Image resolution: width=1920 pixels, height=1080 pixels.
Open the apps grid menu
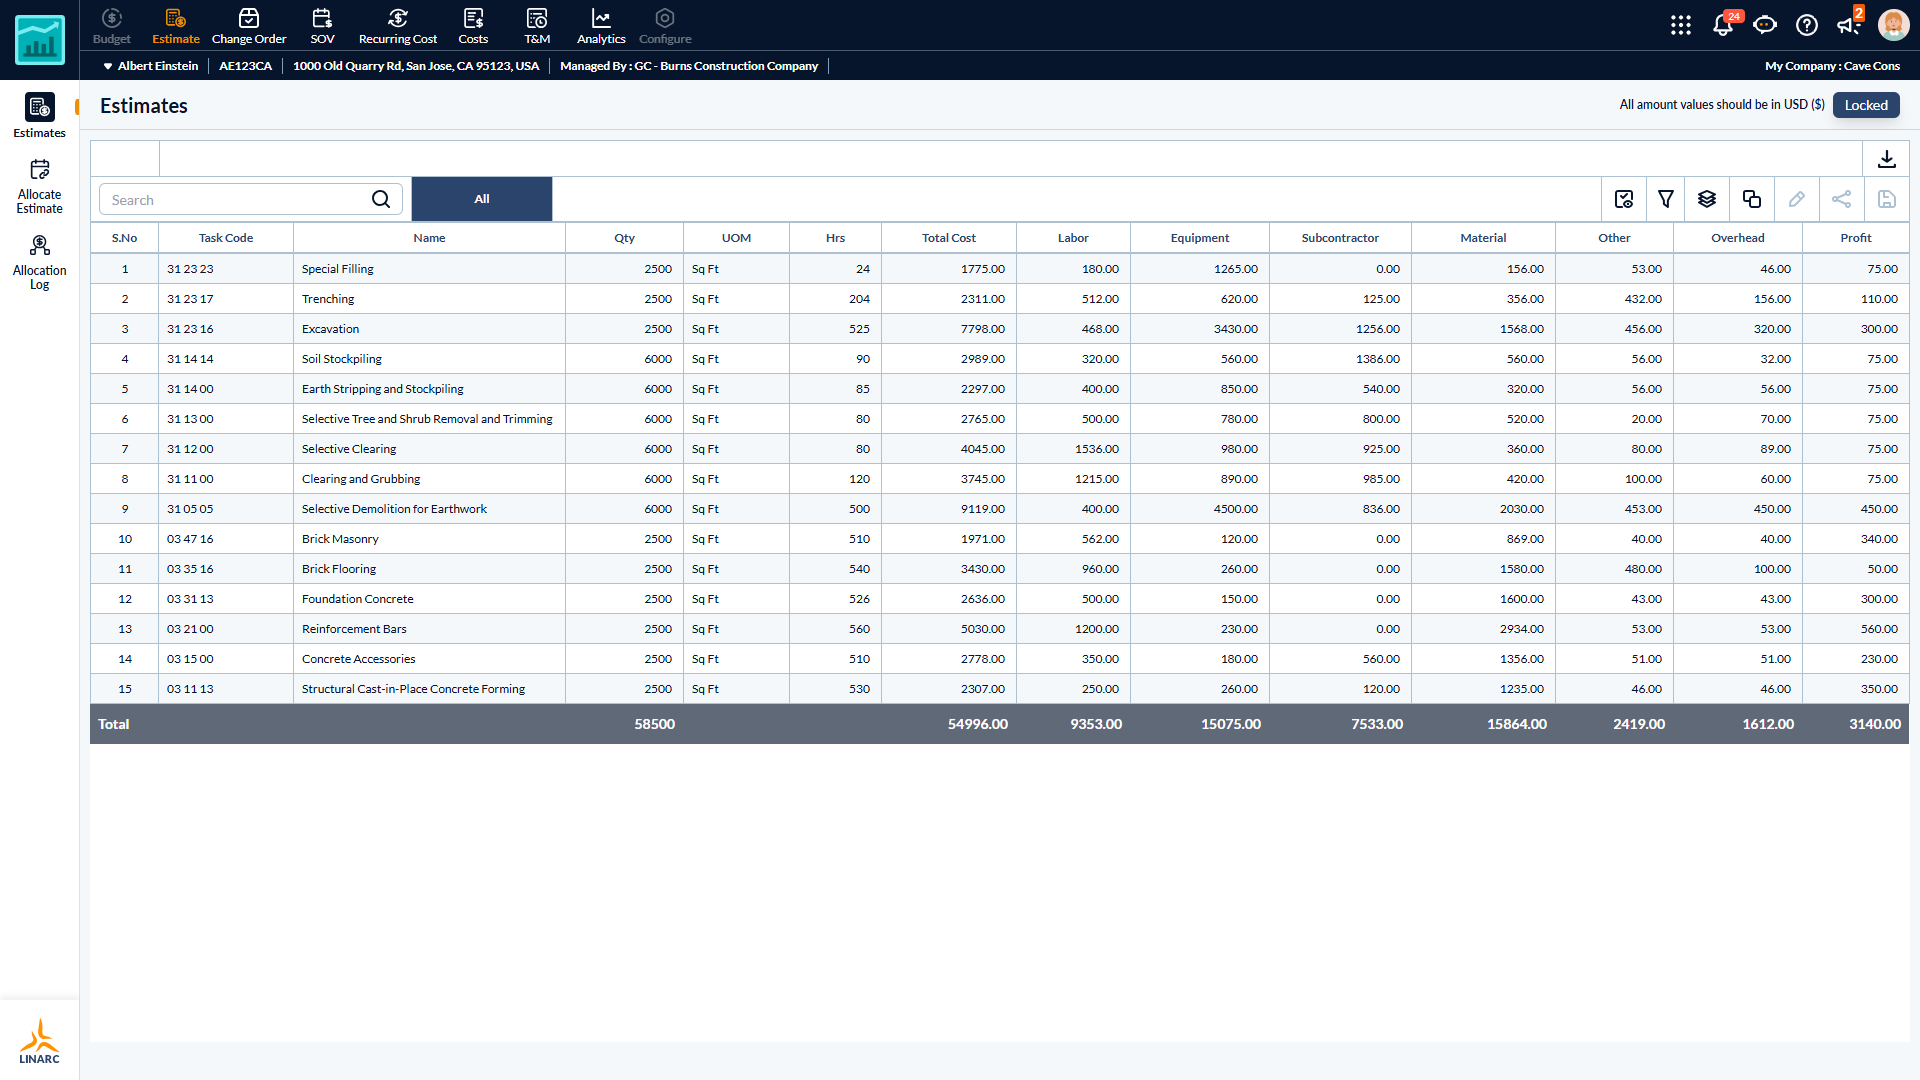[1681, 25]
